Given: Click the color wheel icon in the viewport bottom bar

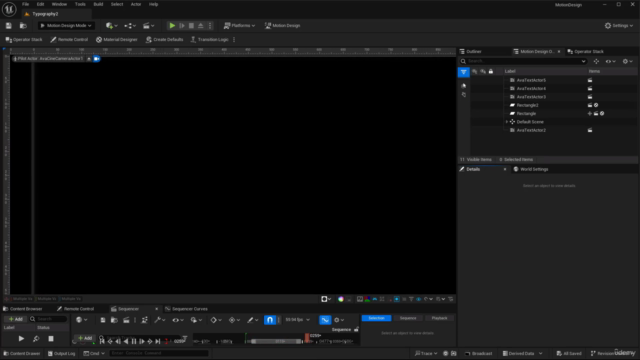Looking at the screenshot, I should 341,299.
